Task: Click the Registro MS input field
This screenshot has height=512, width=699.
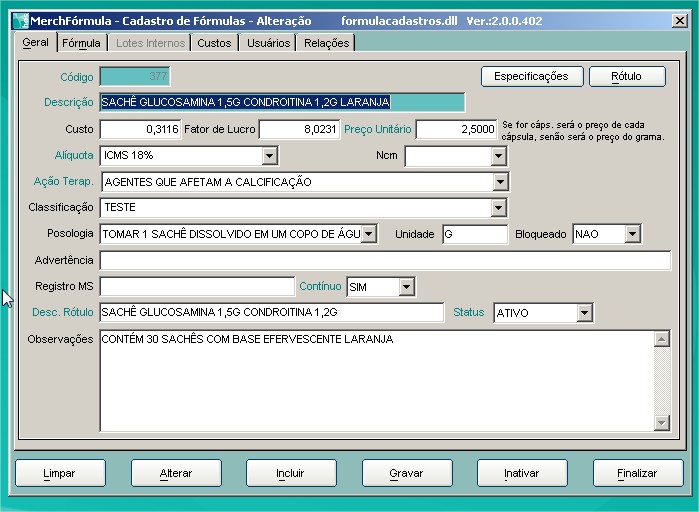Action: coord(197,287)
